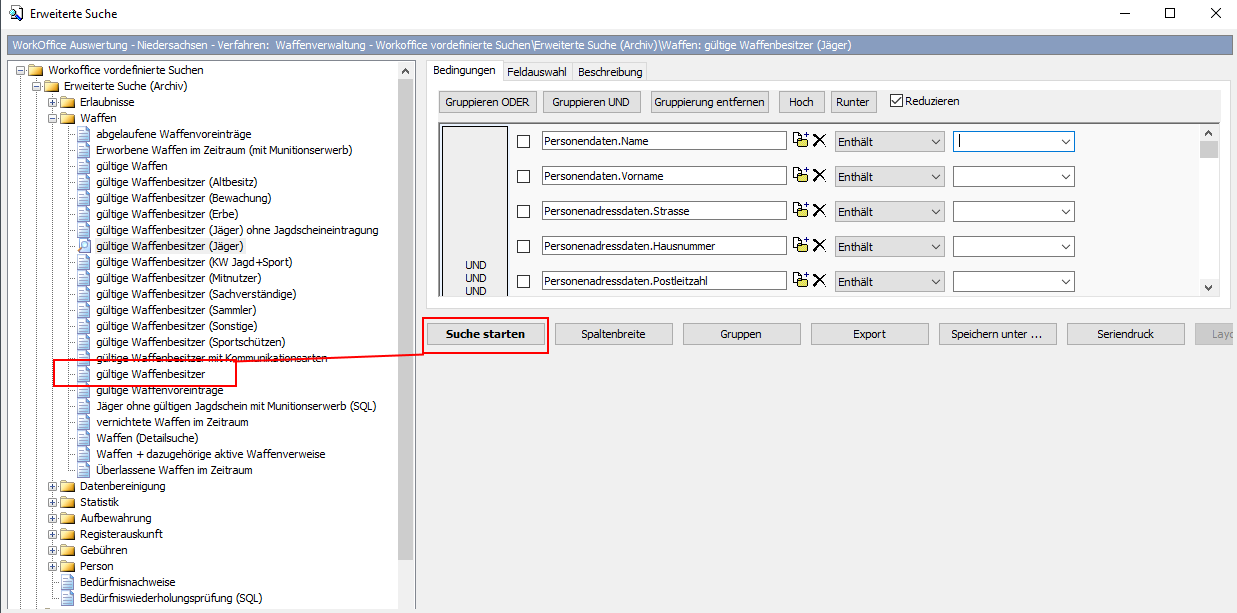Delete the Personendaten.Name condition with the X icon
Screen dimensions: 1237x613
point(819,141)
